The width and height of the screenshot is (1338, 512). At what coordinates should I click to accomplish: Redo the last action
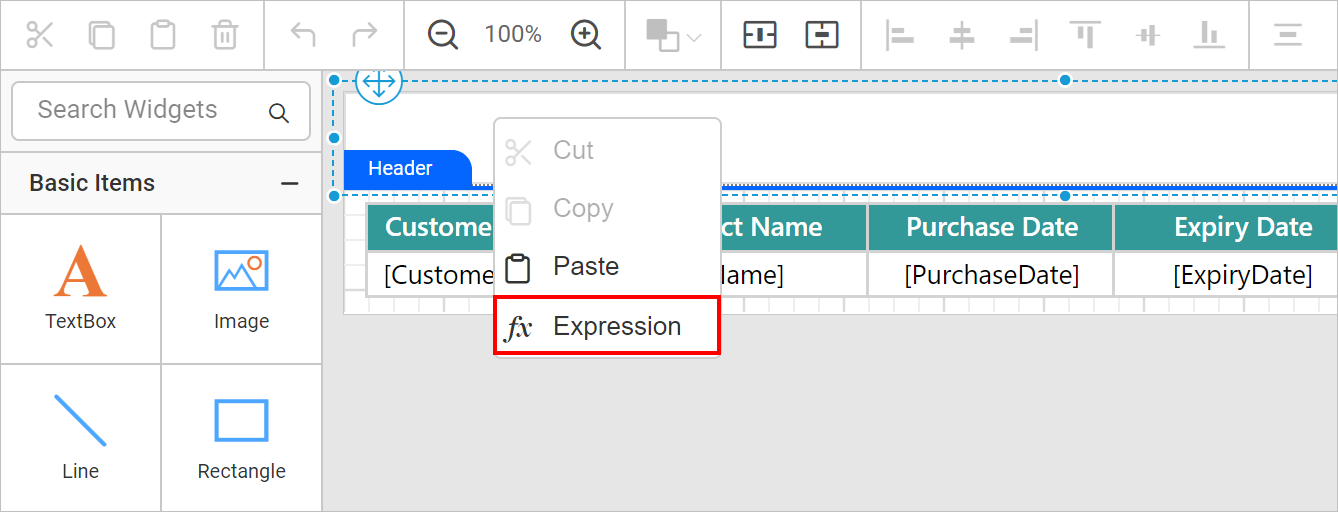[x=365, y=35]
